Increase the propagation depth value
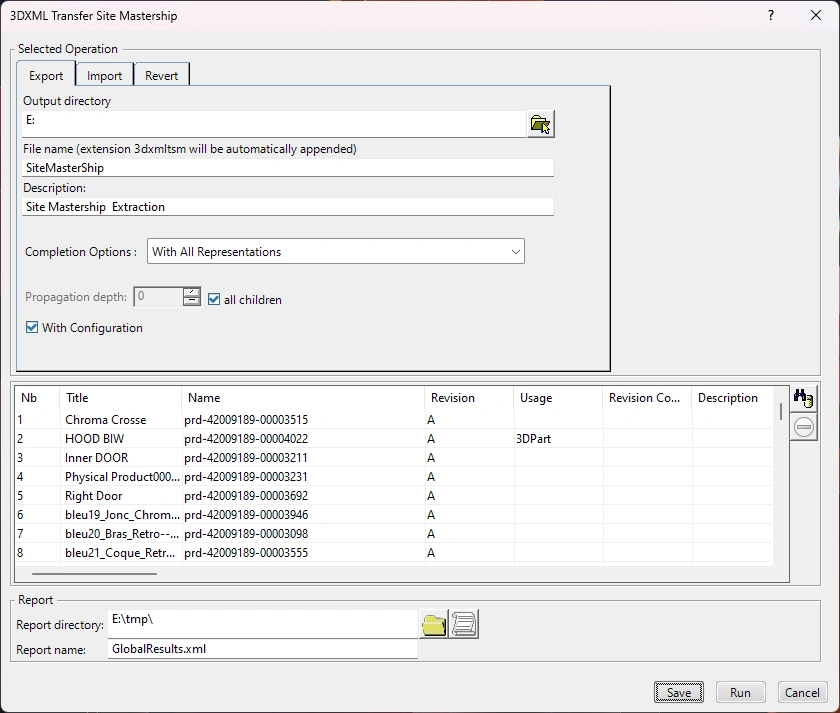This screenshot has height=713, width=840. 191,292
